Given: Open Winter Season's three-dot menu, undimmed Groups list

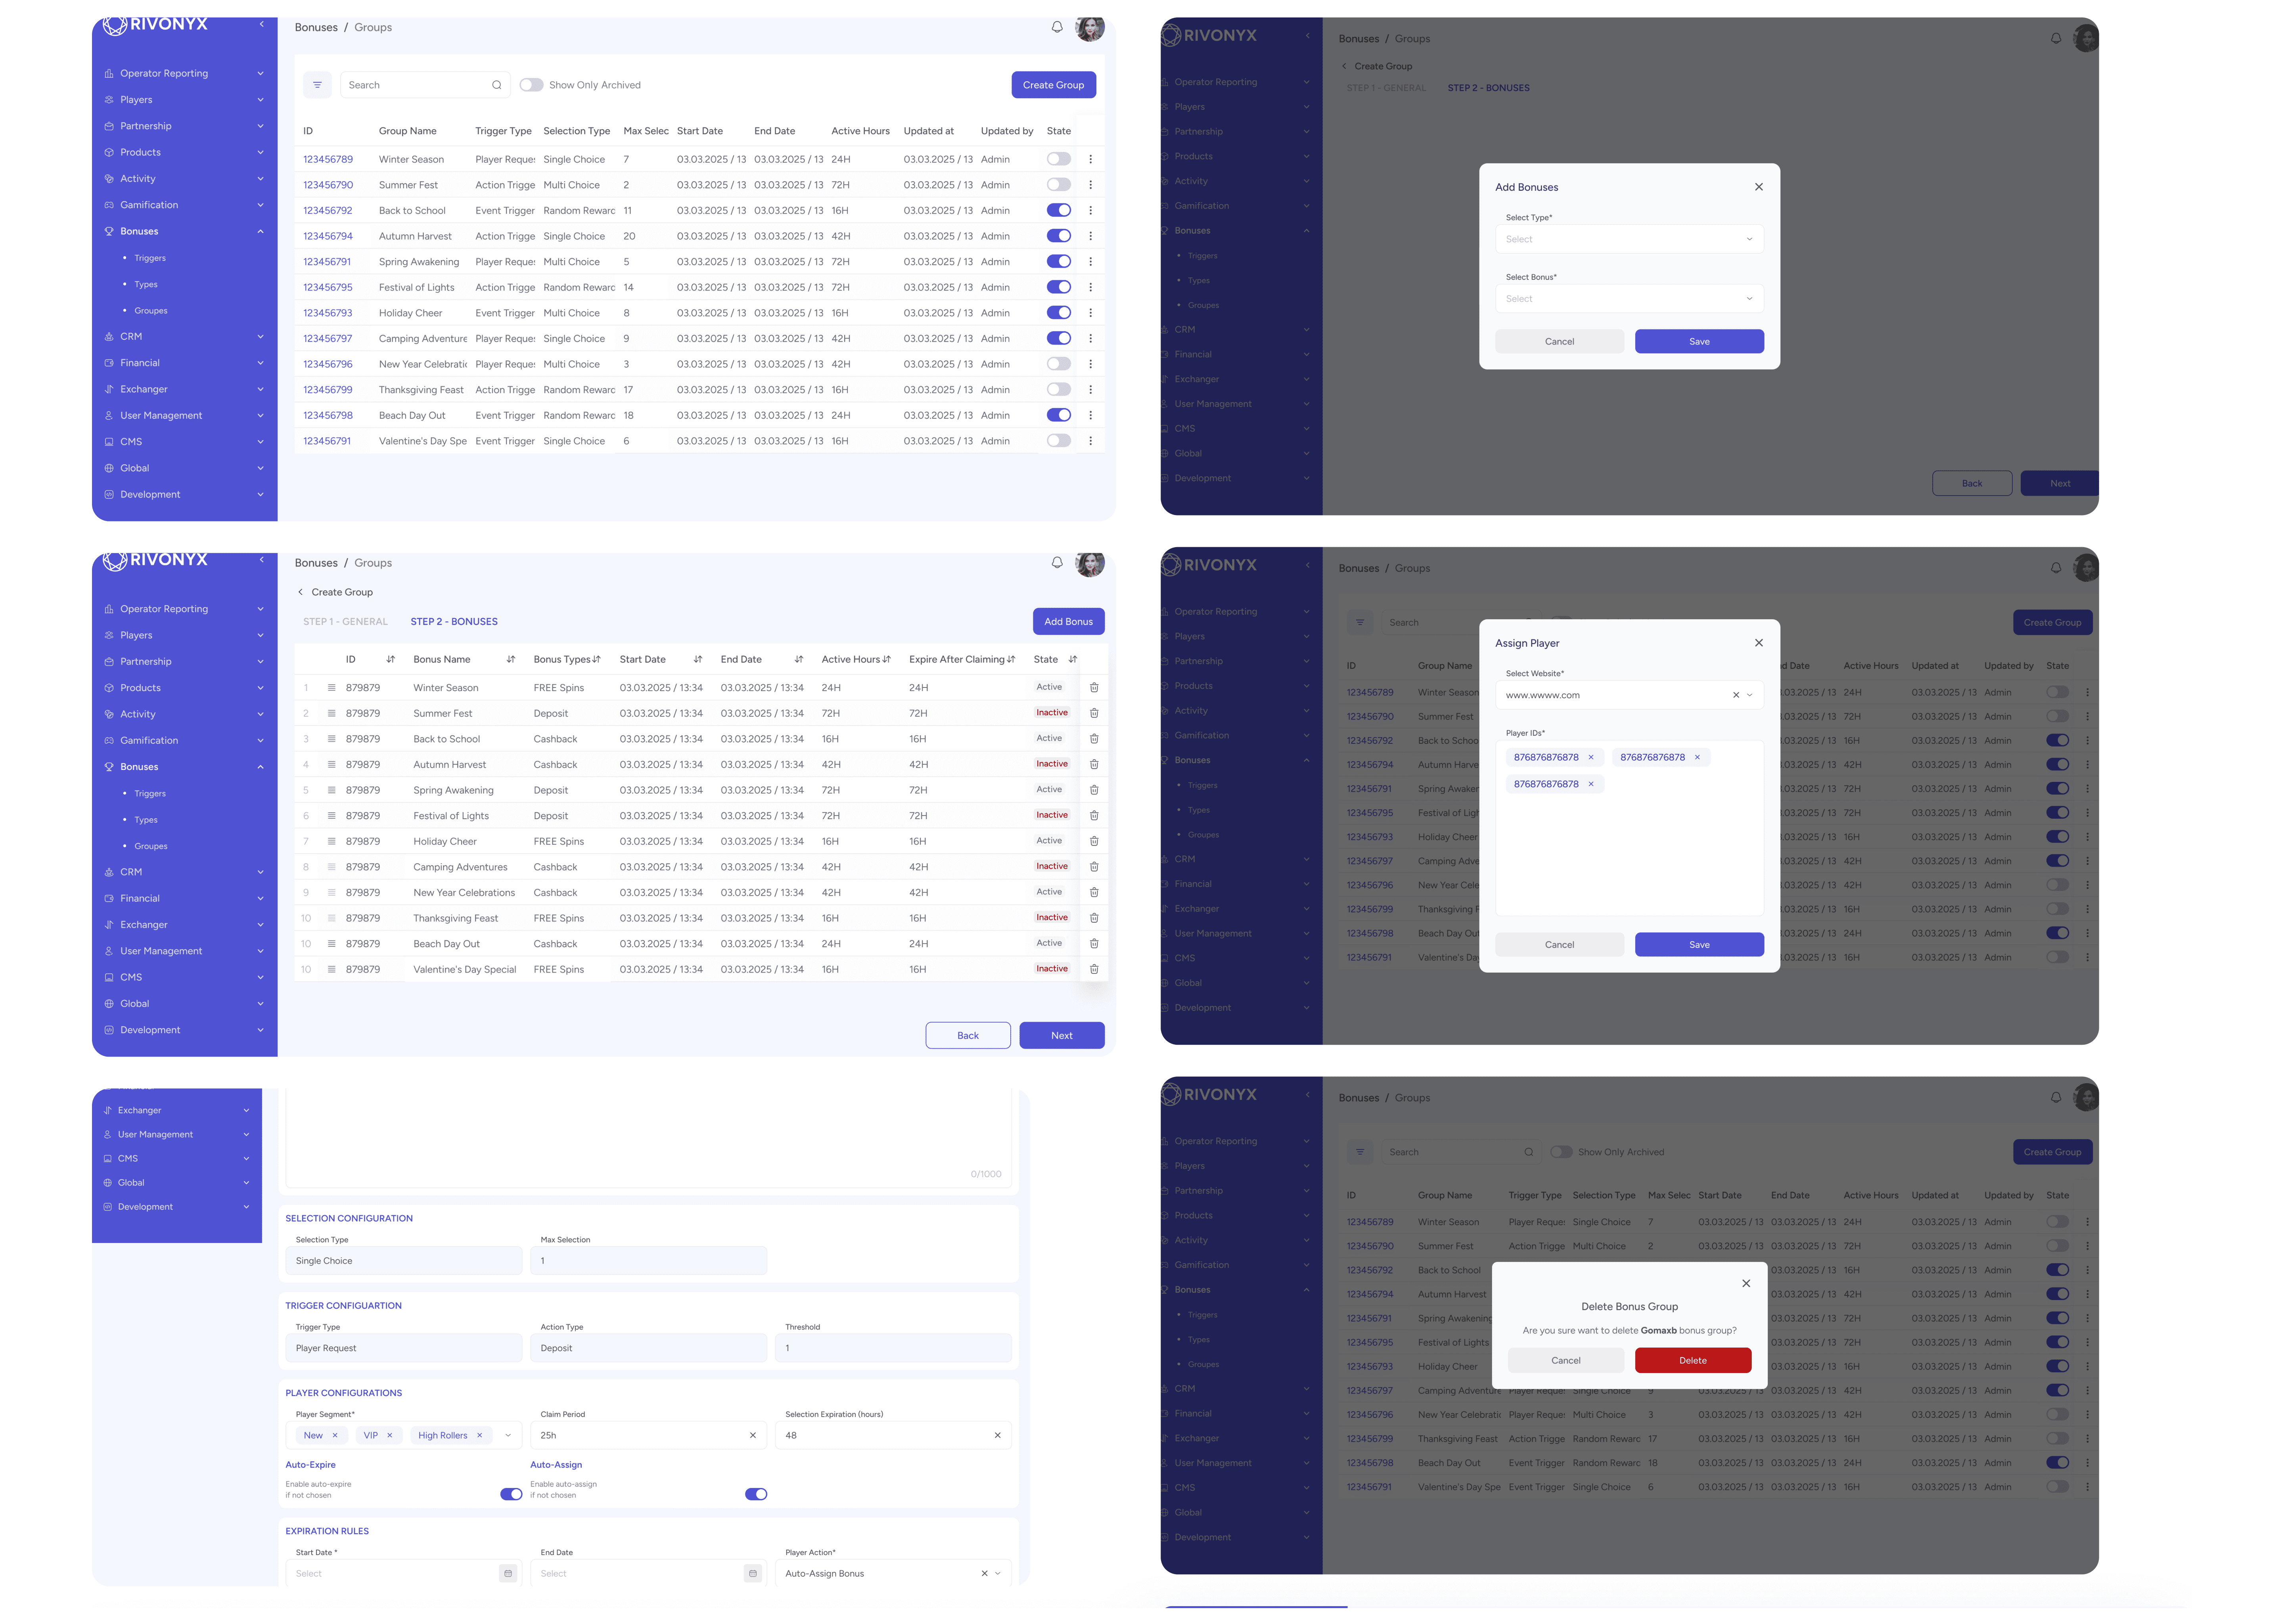Looking at the screenshot, I should [x=1090, y=159].
